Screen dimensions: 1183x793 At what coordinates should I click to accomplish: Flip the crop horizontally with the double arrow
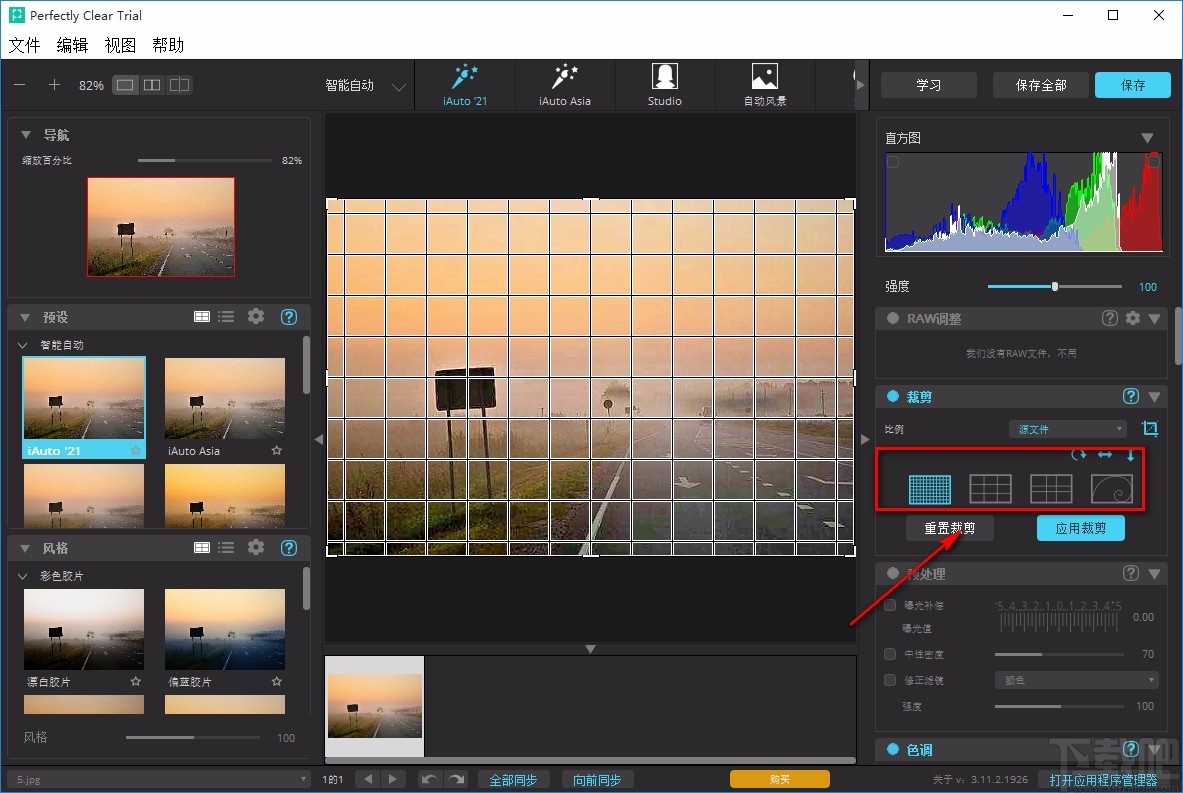click(x=1105, y=455)
